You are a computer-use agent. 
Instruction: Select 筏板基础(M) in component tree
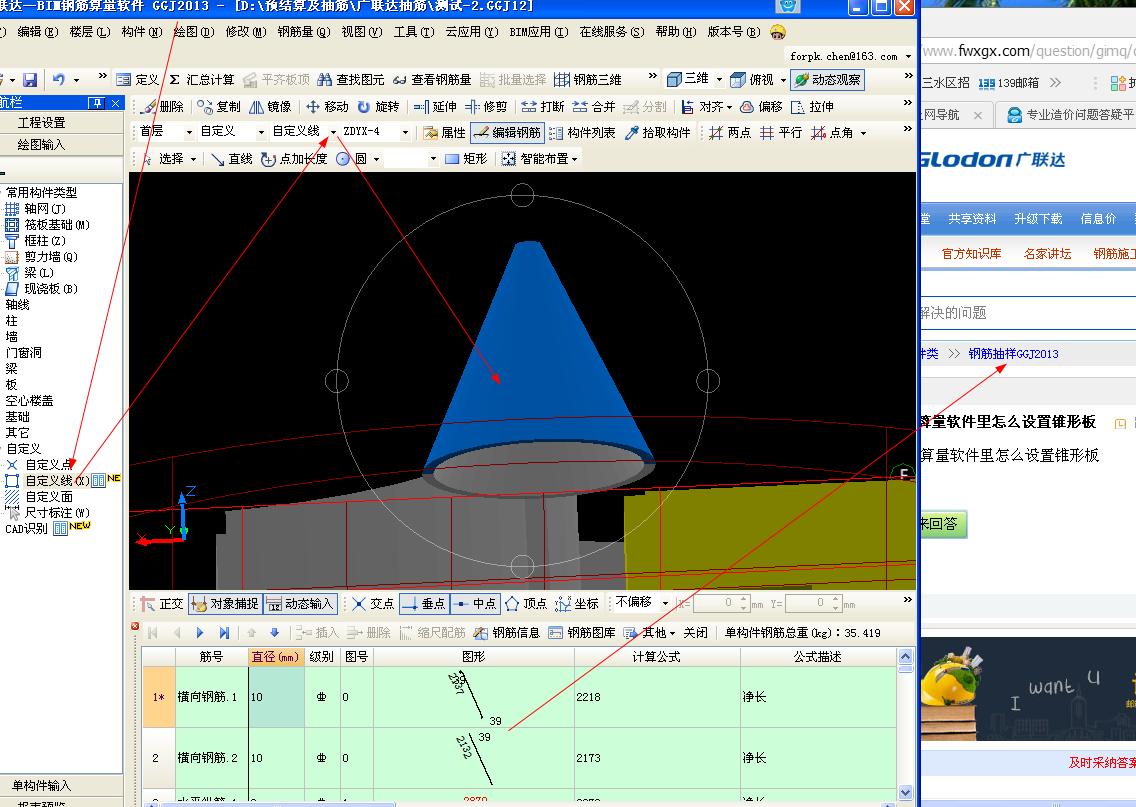coord(57,225)
